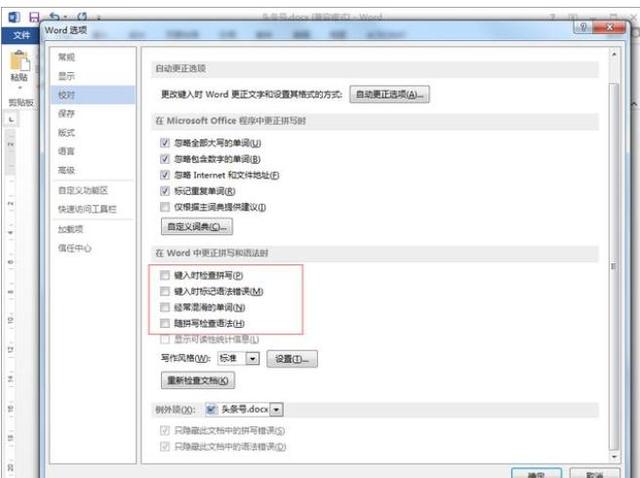Click tab selector L box on Word ruler
Viewport: 640px width, 478px height.
pos(11,120)
